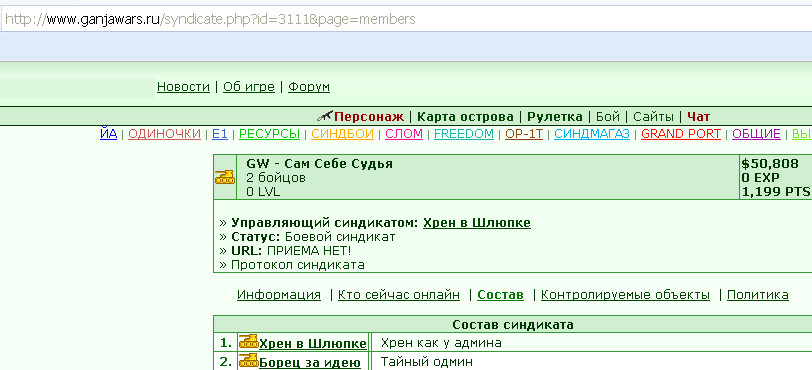Click the 0 EXP value
Screen dimensions: 812x370
[761, 178]
